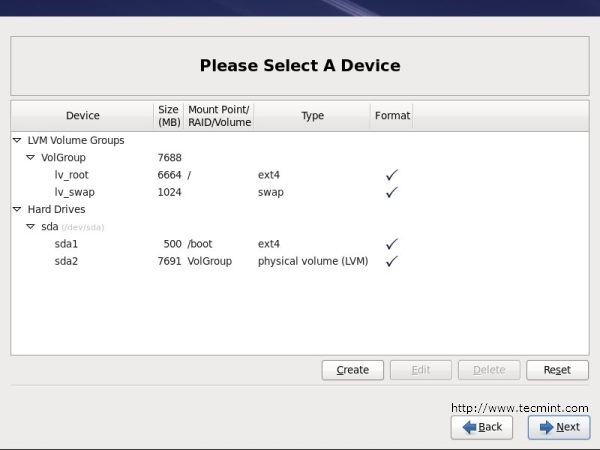
Task: Click the / mount point of lv_root
Action: pyautogui.click(x=189, y=175)
